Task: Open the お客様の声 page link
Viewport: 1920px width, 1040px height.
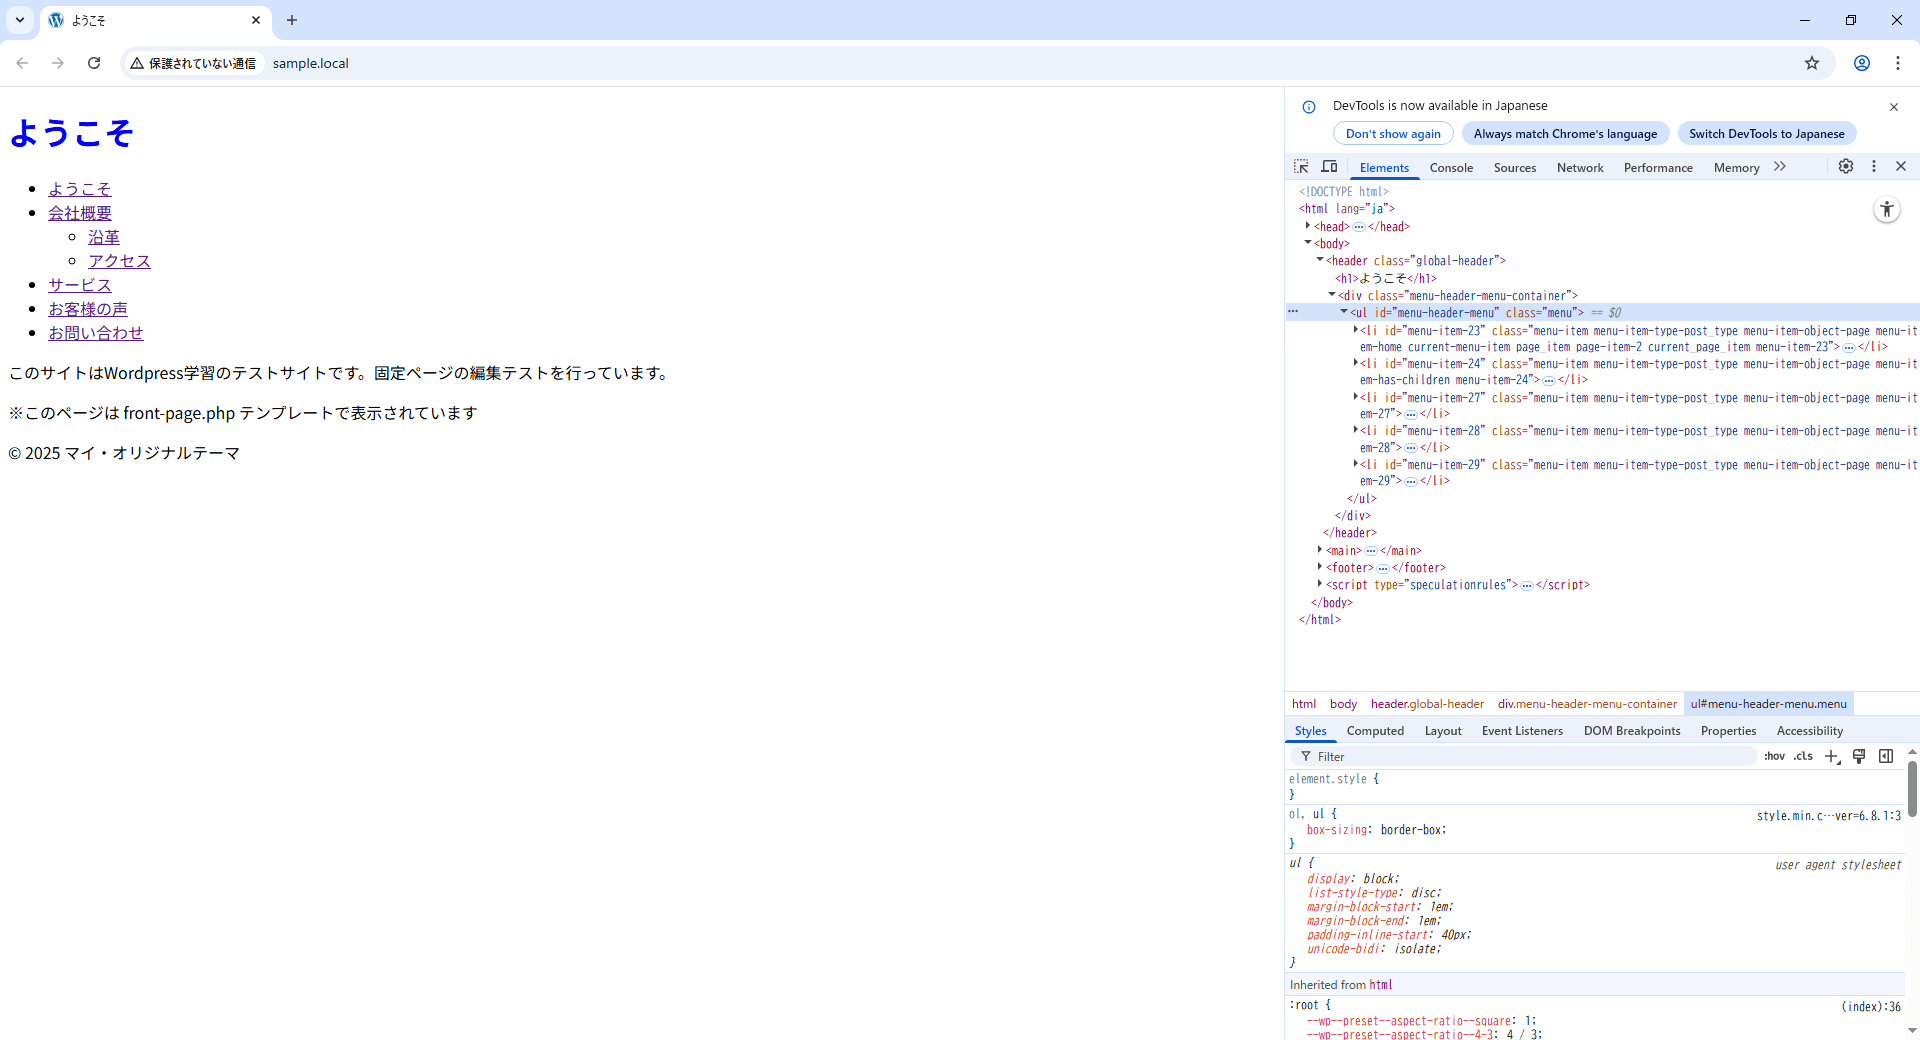Action: [88, 309]
